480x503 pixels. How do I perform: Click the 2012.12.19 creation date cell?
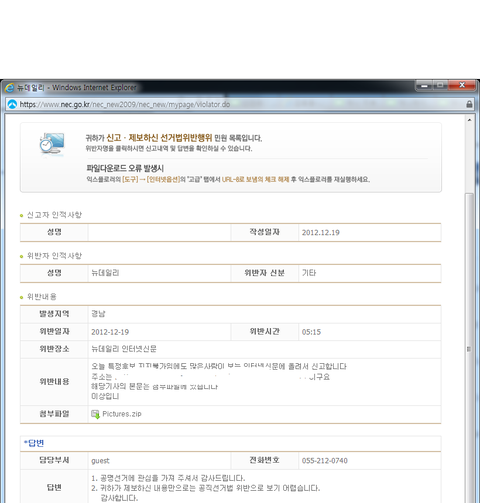[x=369, y=232]
